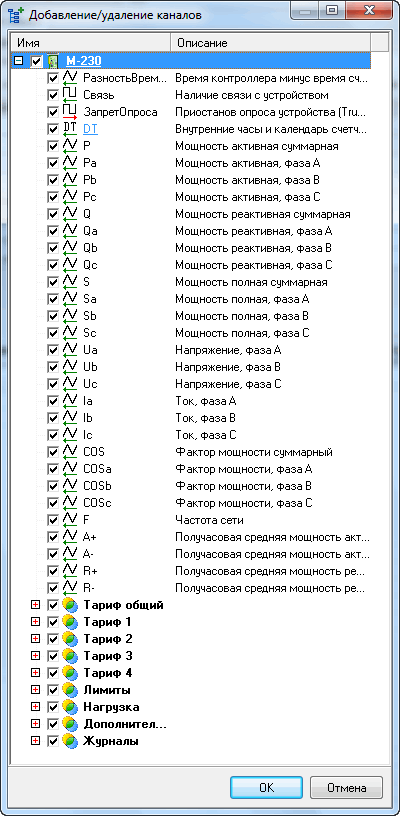Image resolution: width=400 pixels, height=816 pixels.
Task: Expand the Нагрузка group
Action: [x=35, y=707]
